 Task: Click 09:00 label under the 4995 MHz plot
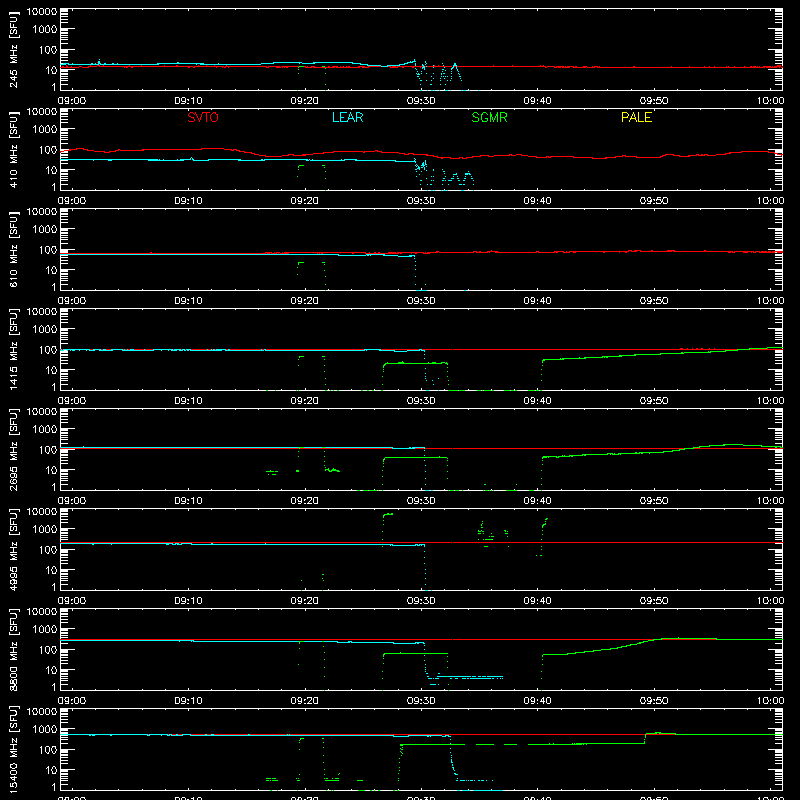pos(72,601)
